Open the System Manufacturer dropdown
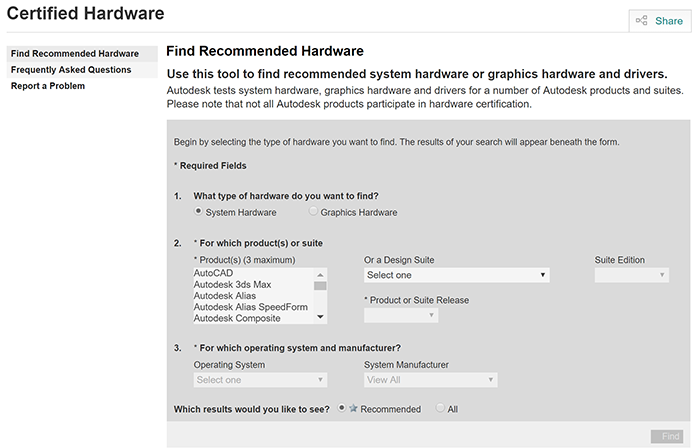The height and width of the screenshot is (448, 700). coord(430,380)
